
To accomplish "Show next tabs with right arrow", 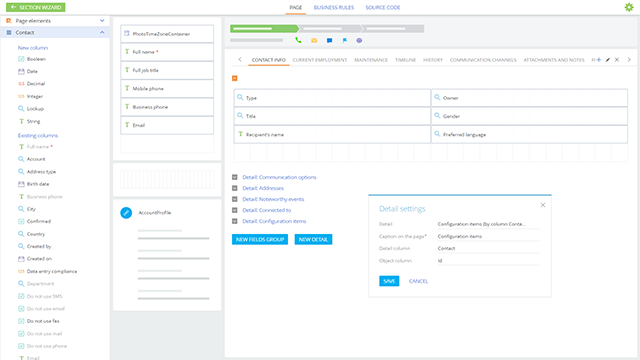I will click(x=629, y=60).
